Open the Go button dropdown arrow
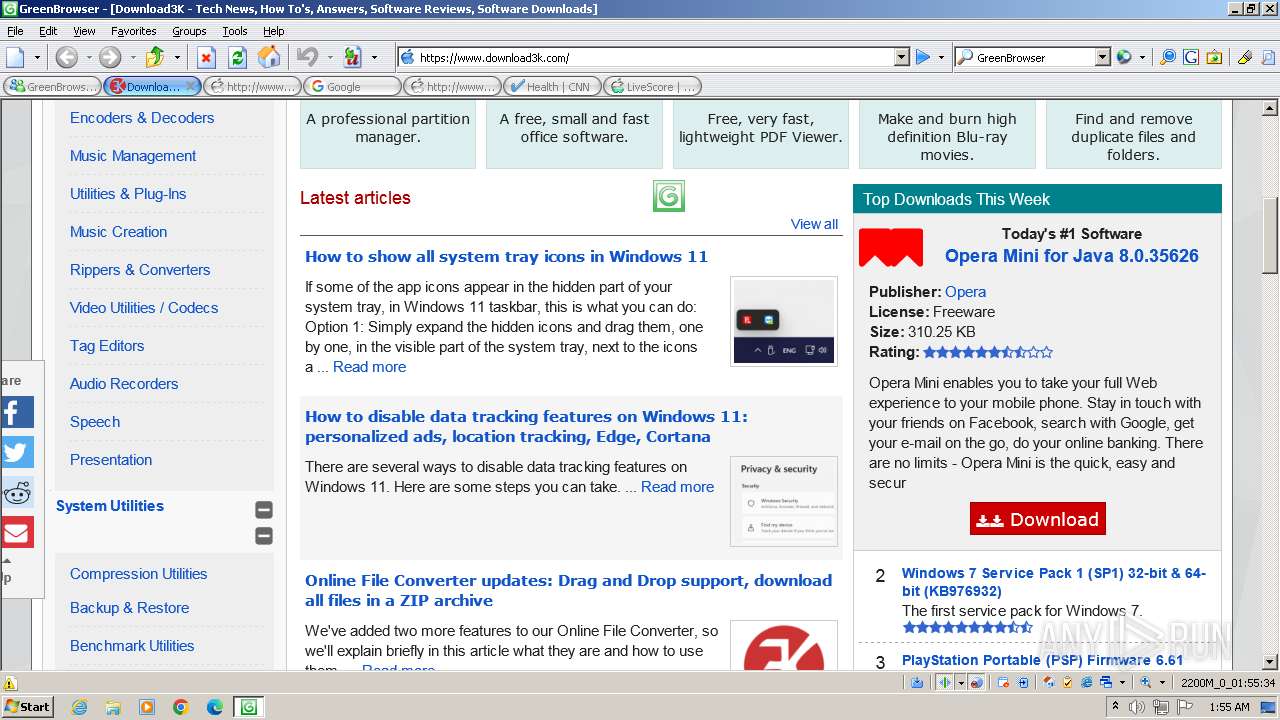 pyautogui.click(x=941, y=57)
